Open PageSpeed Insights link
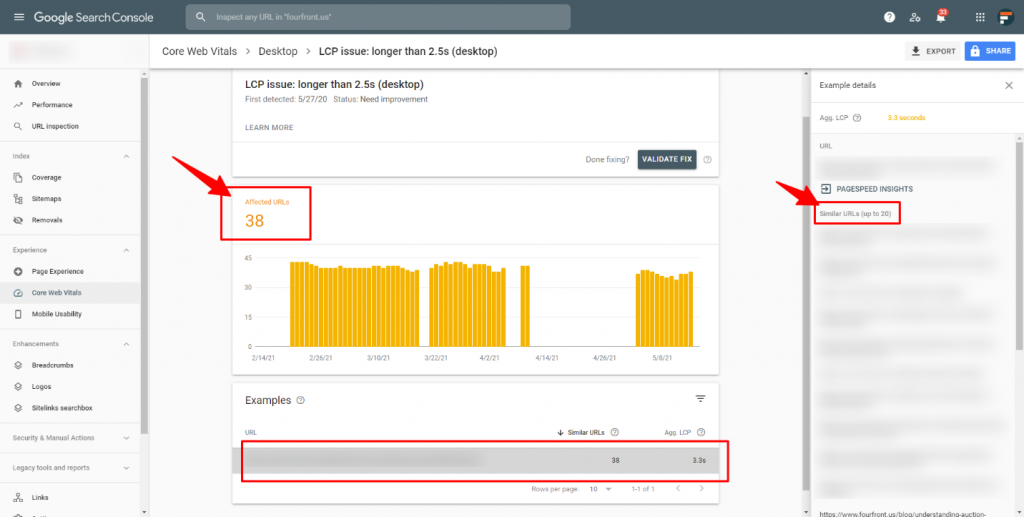This screenshot has width=1024, height=517. point(867,189)
